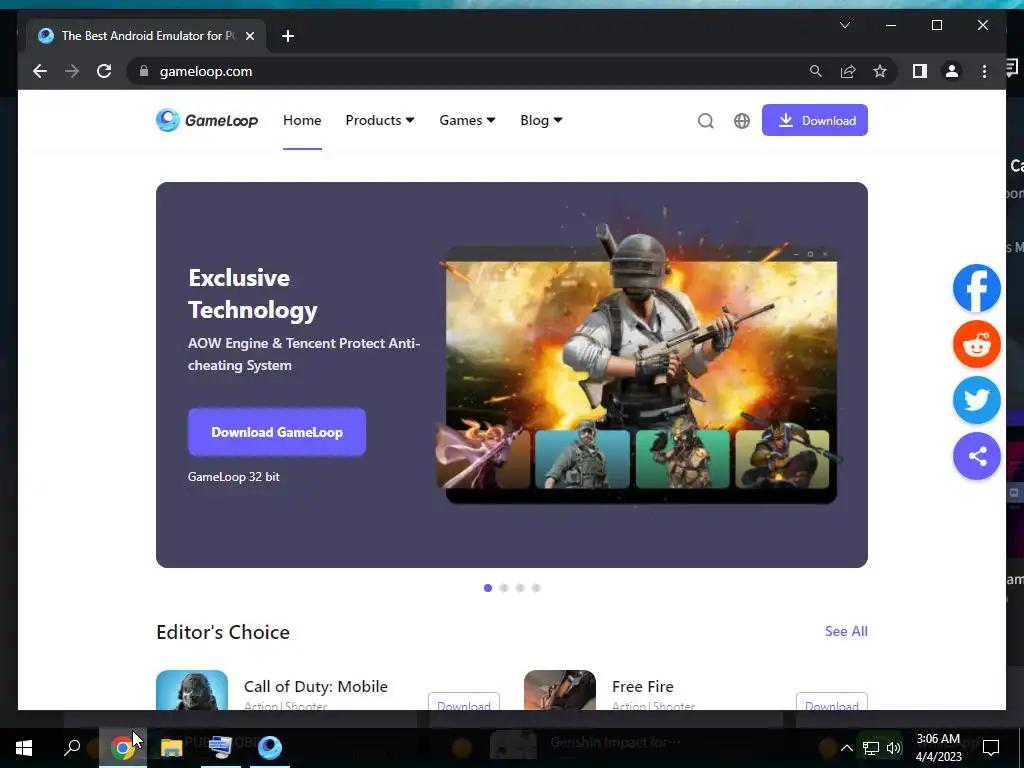
Task: Expand the Games dropdown menu
Action: coord(467,120)
